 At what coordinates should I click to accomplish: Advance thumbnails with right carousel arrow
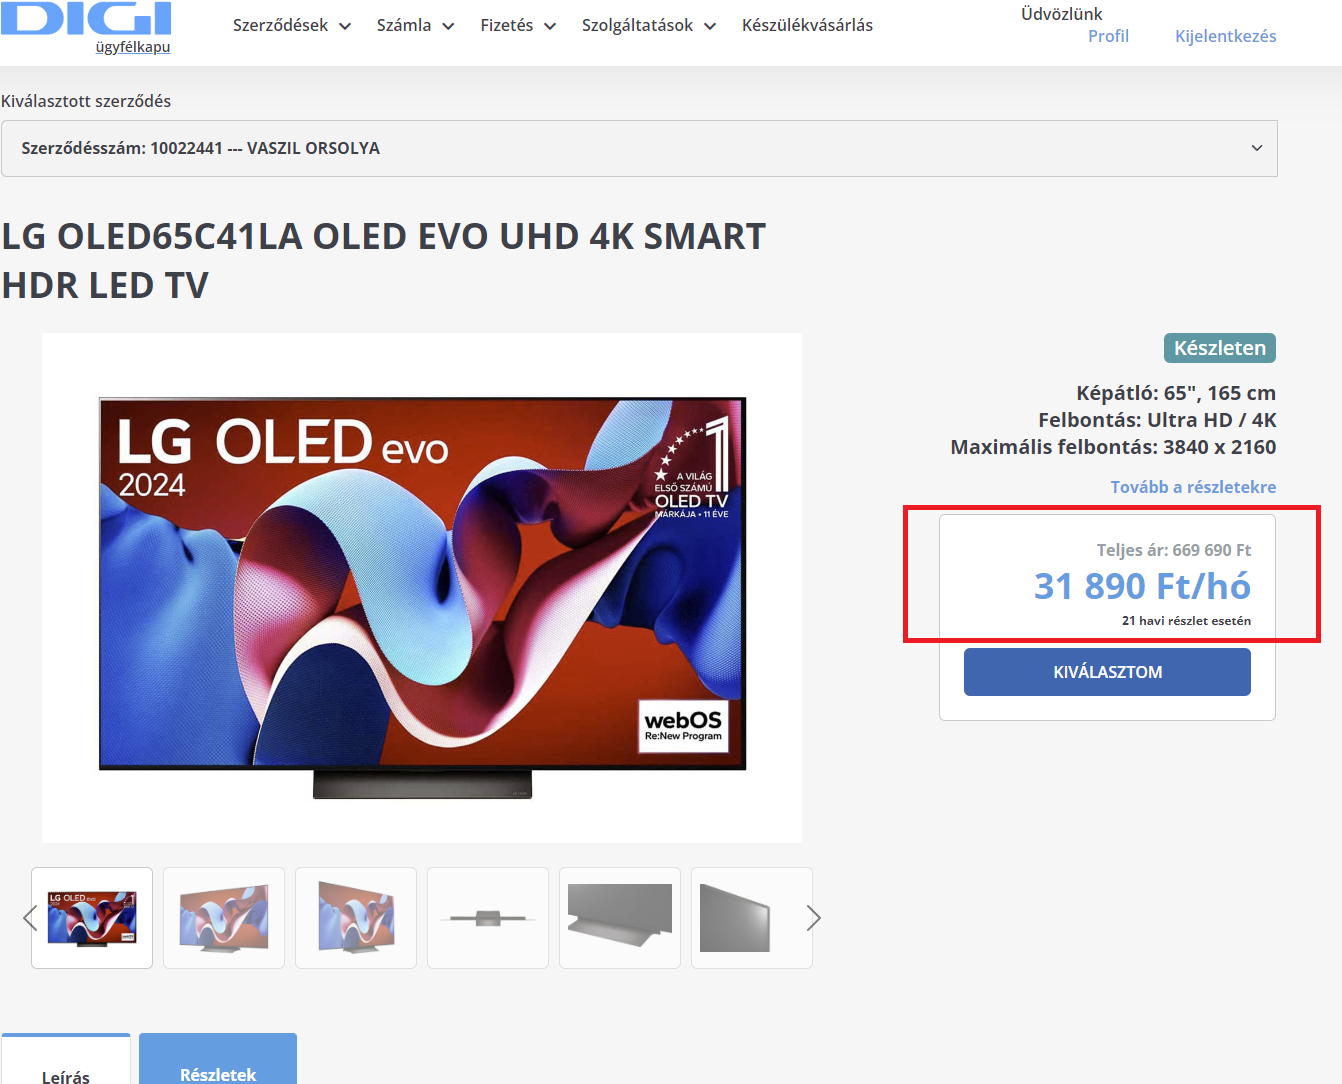pos(814,918)
